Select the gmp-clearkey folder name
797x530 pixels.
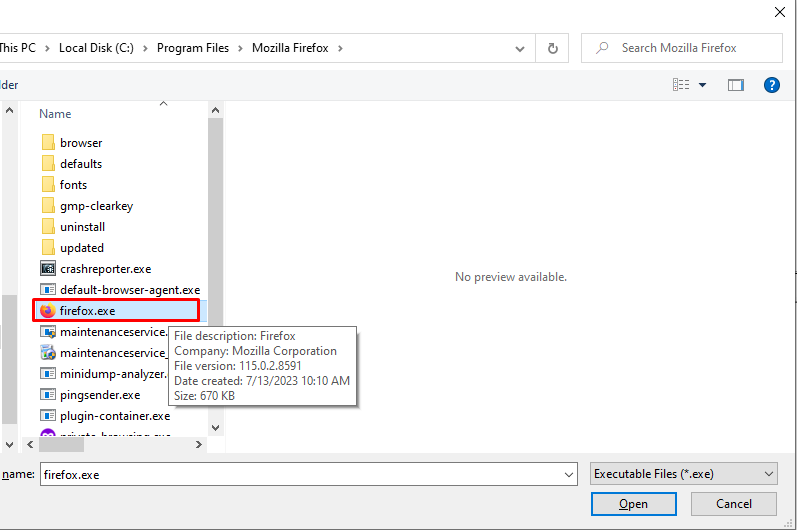(97, 206)
